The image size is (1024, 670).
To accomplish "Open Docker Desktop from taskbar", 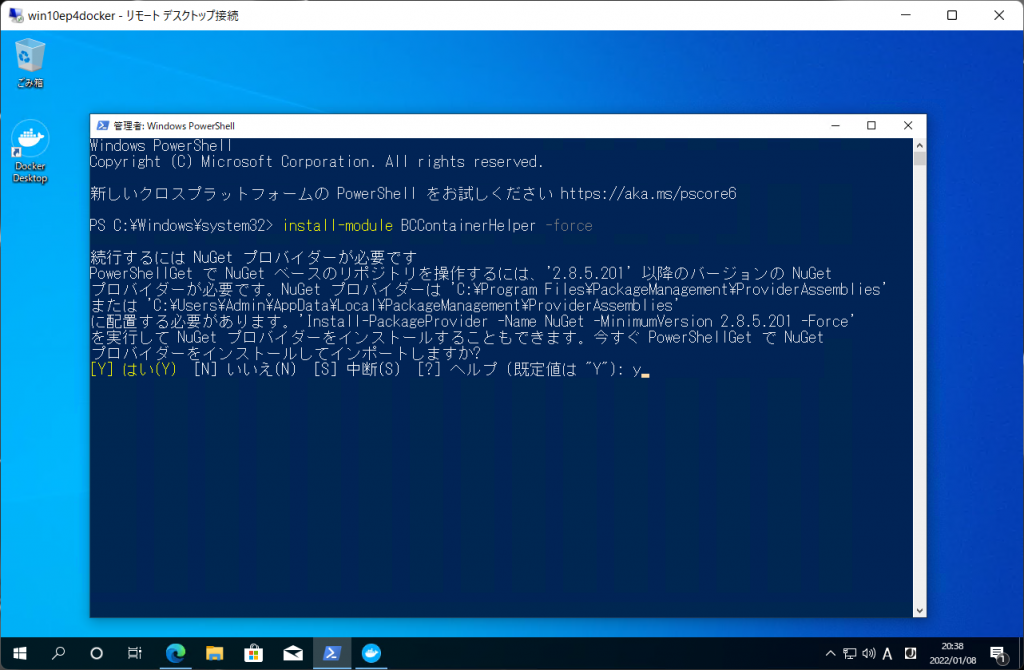I will point(371,653).
